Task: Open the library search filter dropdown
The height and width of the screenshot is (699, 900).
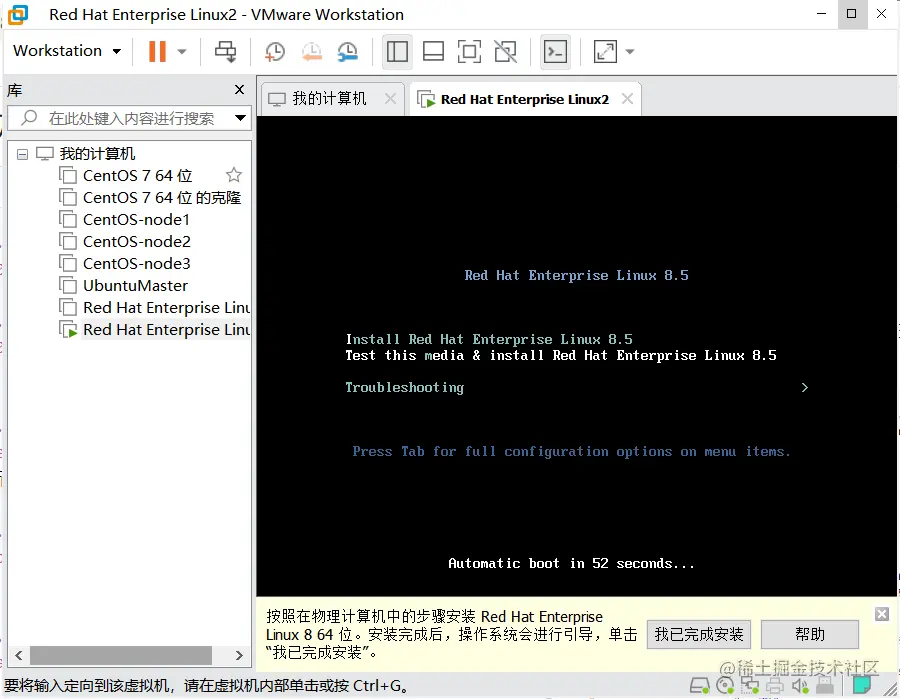Action: coord(240,118)
